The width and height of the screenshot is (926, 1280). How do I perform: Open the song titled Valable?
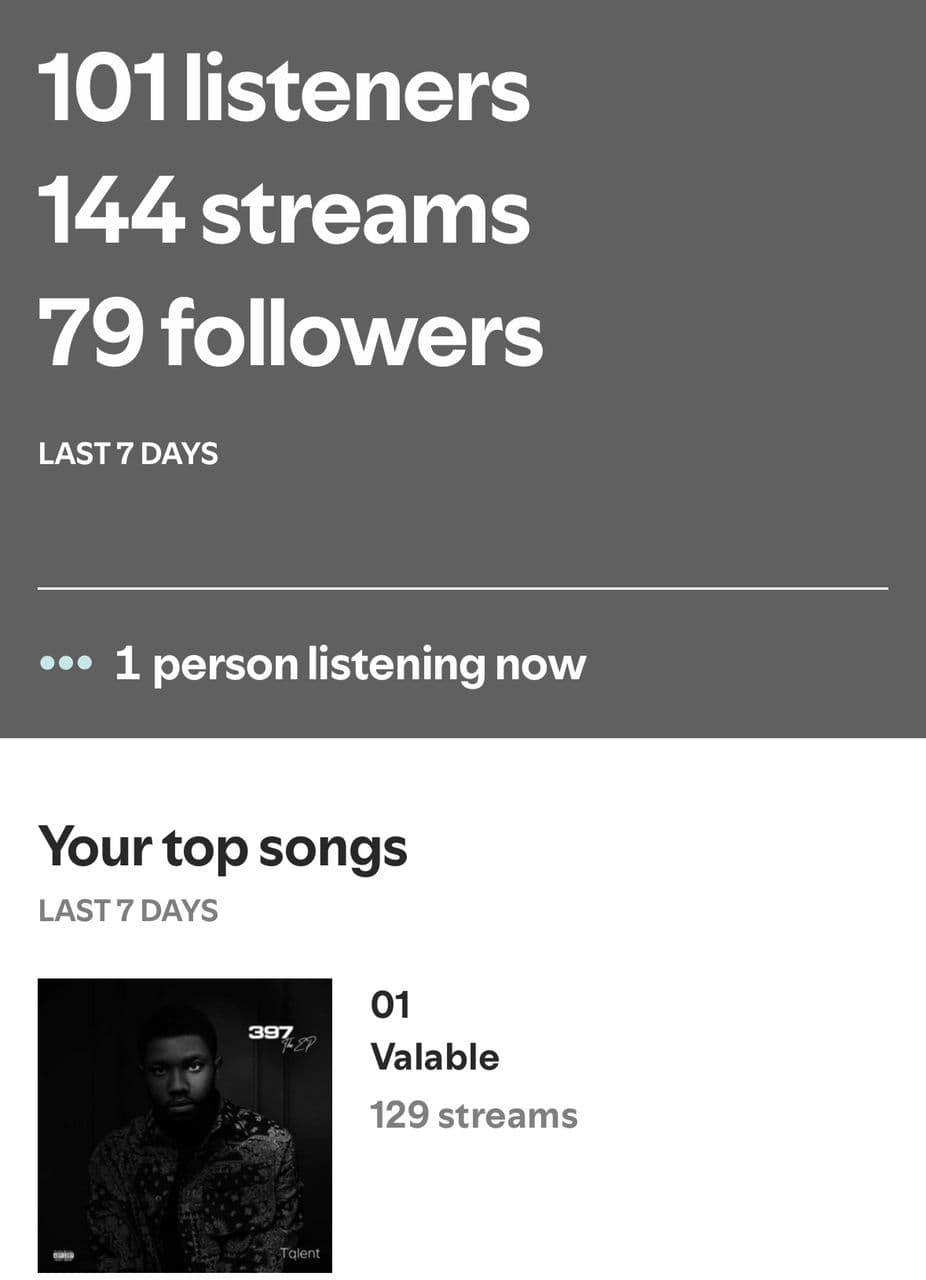435,1057
